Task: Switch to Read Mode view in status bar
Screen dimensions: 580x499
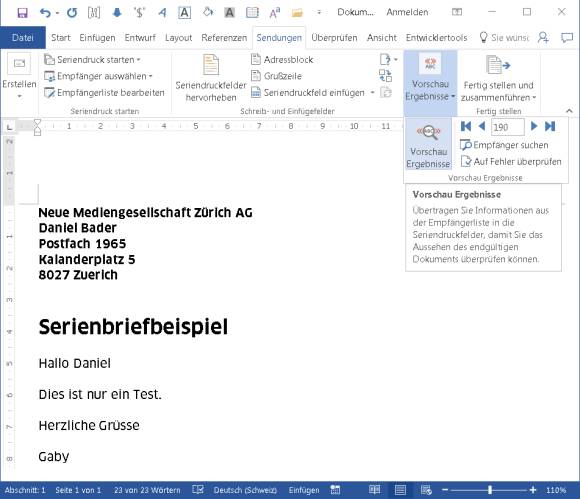Action: coord(374,490)
